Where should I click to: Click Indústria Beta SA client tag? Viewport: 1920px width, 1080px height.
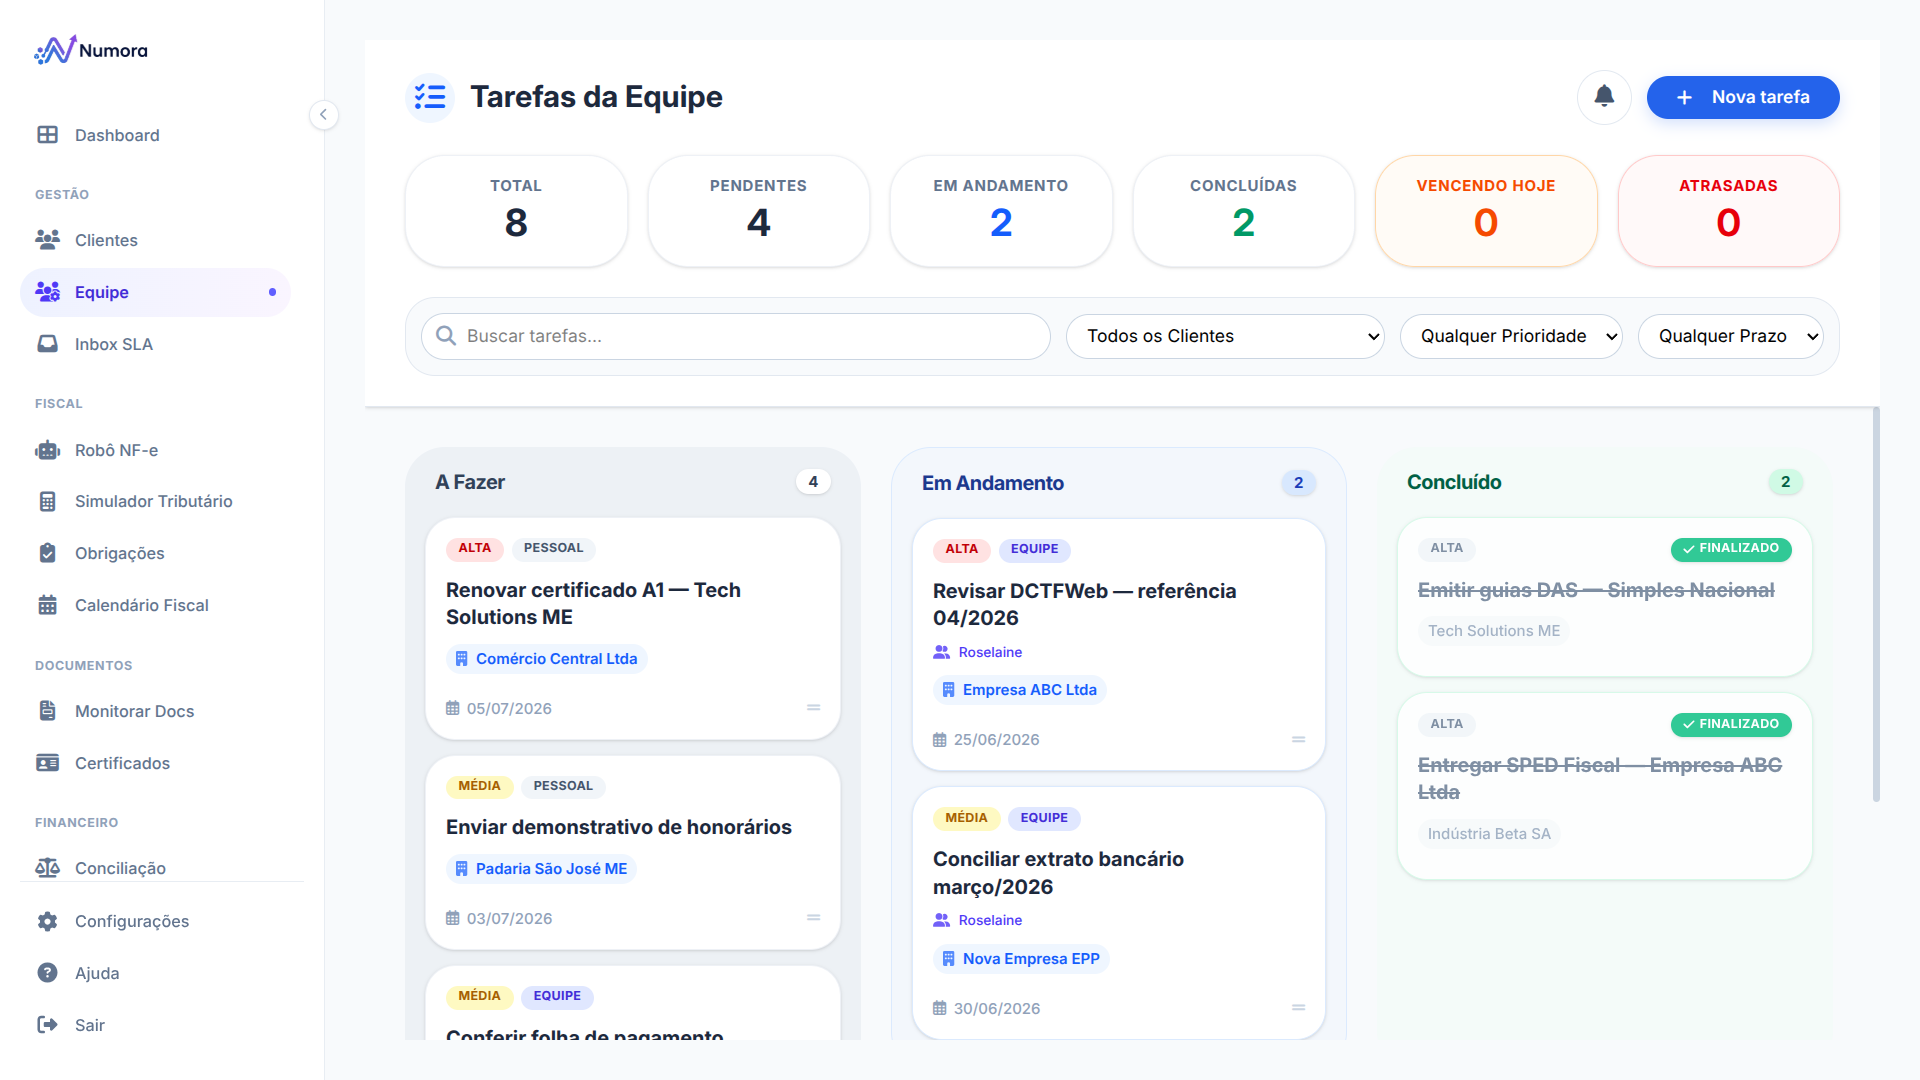(x=1489, y=834)
